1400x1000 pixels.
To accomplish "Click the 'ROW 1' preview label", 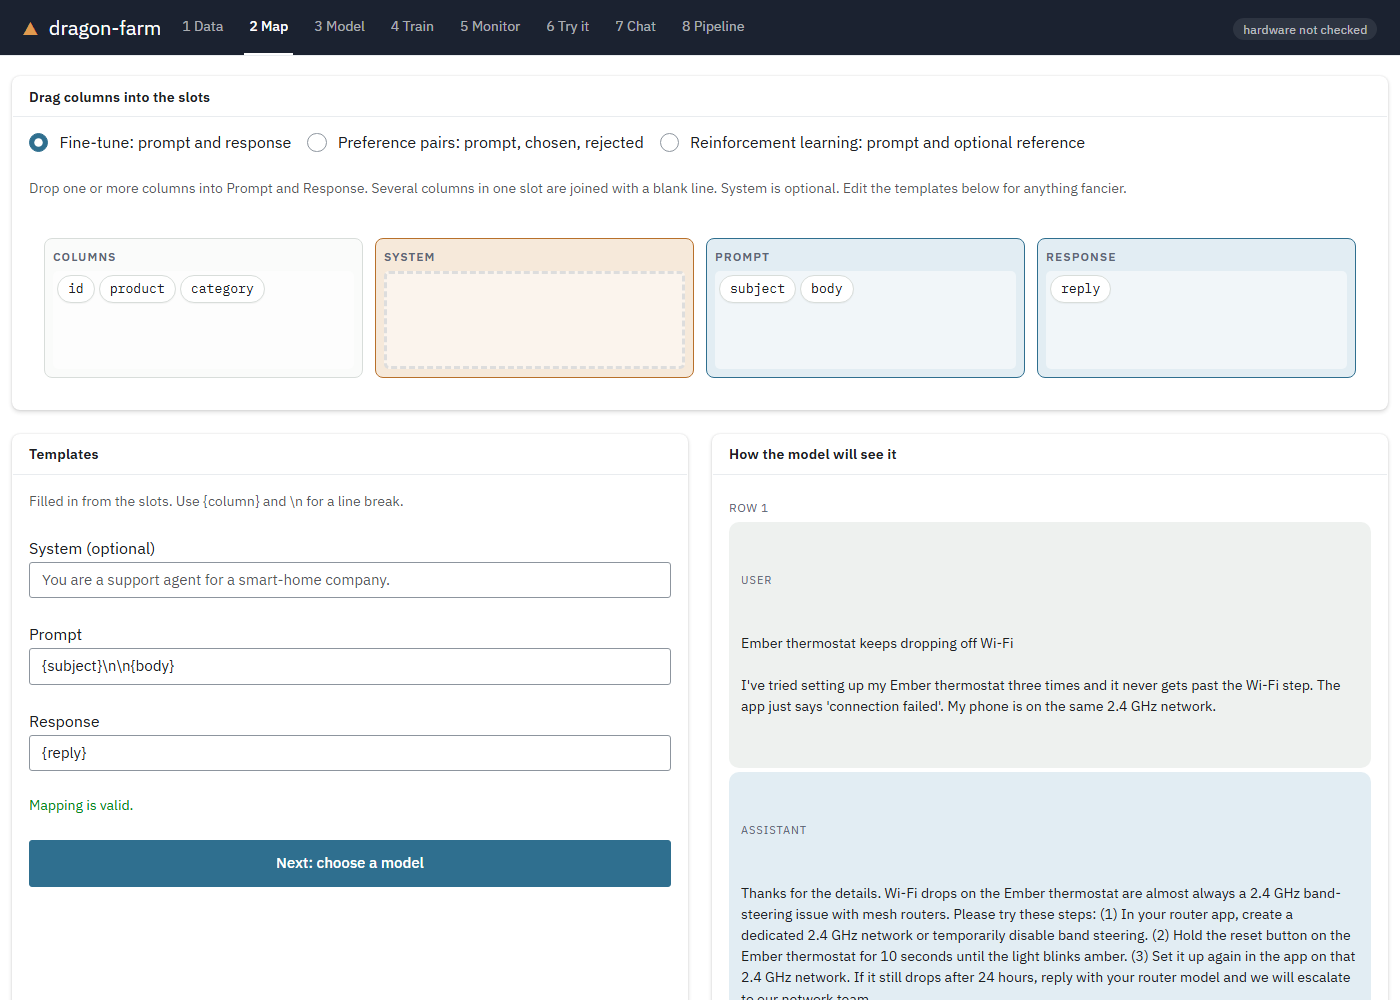I will pos(748,508).
